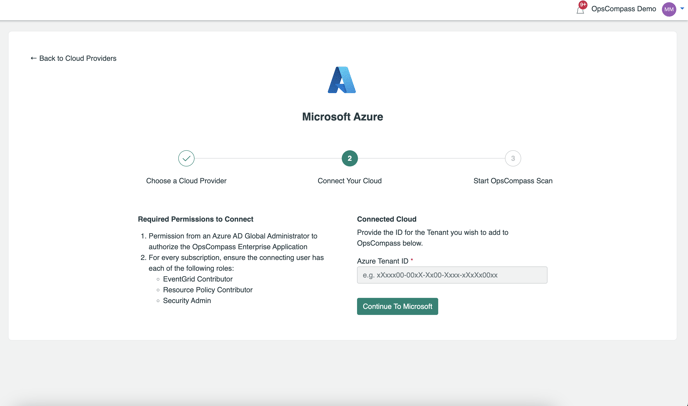The height and width of the screenshot is (406, 688).
Task: Click the Continue To Microsoft button
Action: 398,306
